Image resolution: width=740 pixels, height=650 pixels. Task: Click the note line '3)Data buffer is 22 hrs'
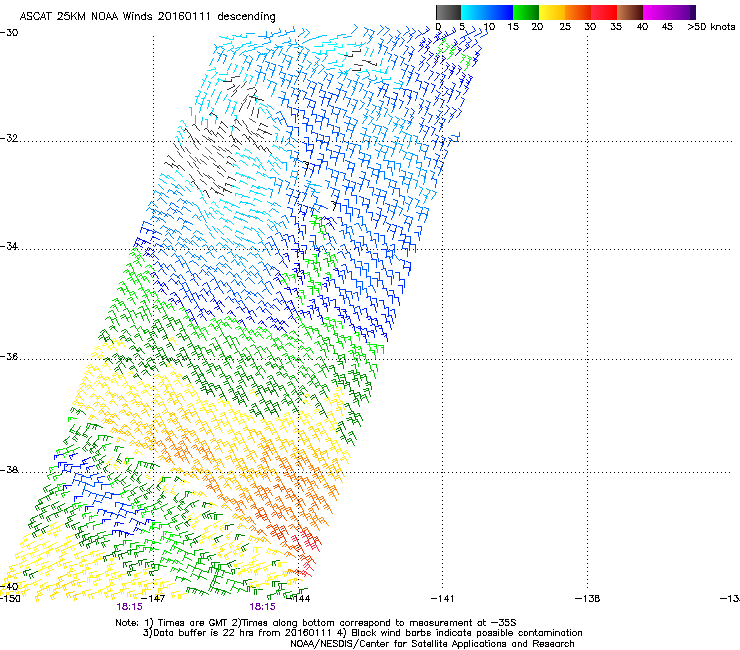[362, 633]
